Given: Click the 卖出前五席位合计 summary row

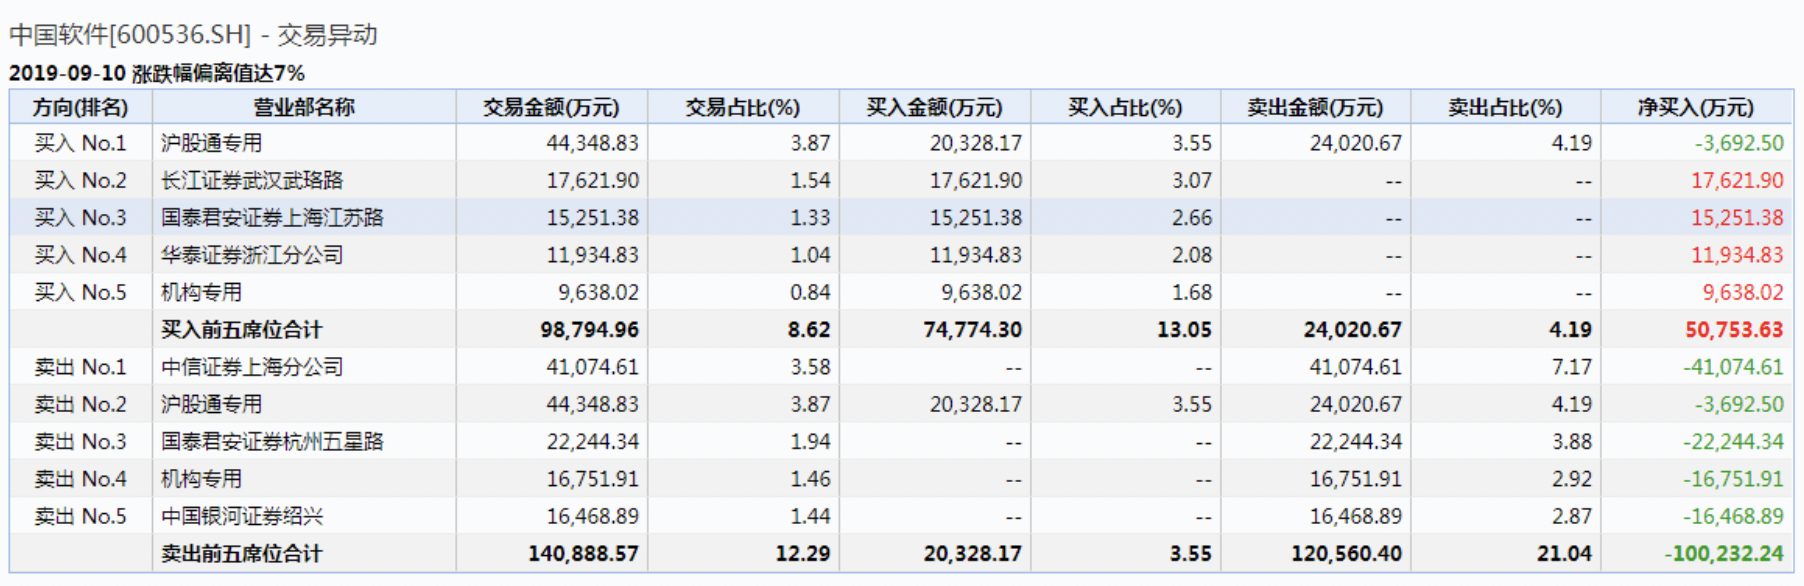Looking at the screenshot, I should [x=241, y=554].
